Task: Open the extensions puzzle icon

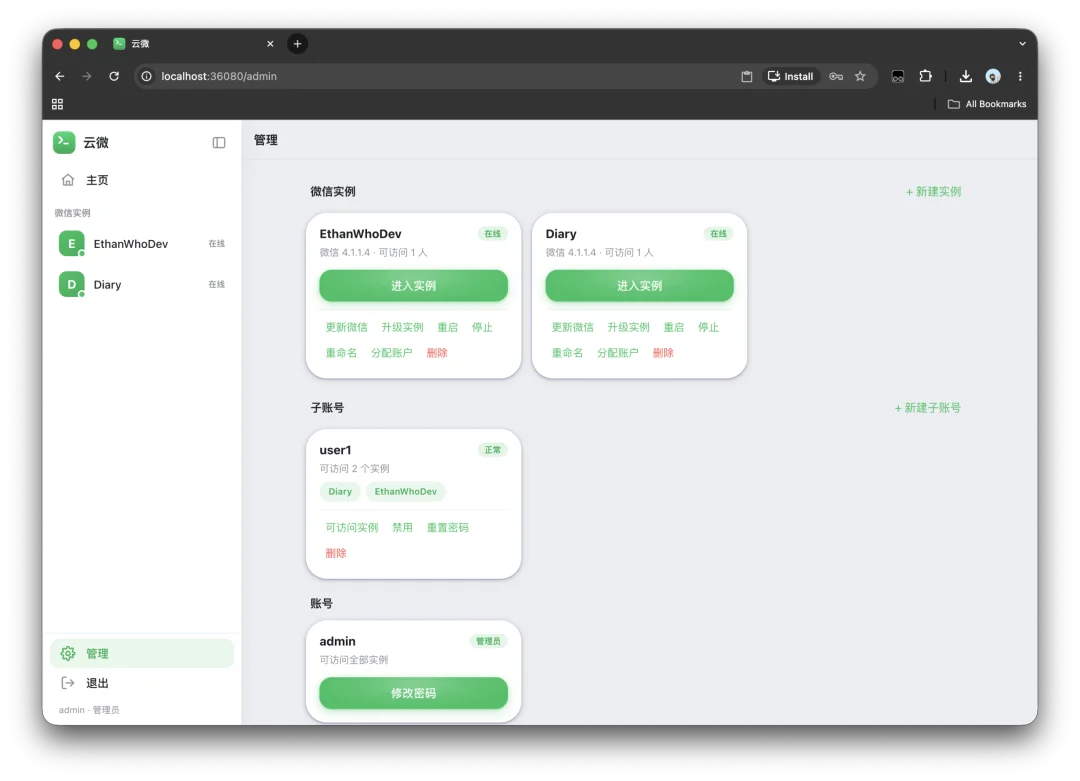Action: [926, 76]
